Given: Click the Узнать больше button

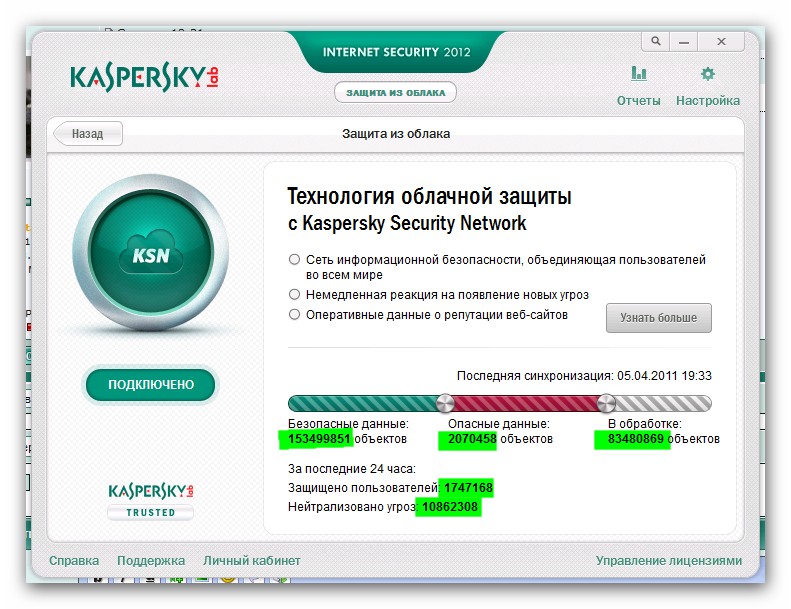Looking at the screenshot, I should [x=658, y=318].
